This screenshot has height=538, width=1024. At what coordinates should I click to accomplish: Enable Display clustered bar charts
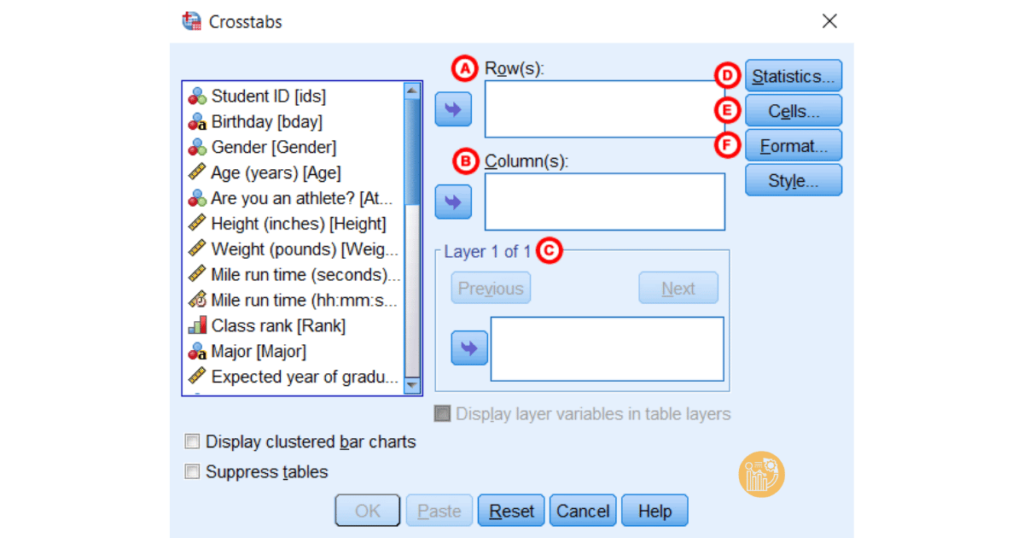192,441
